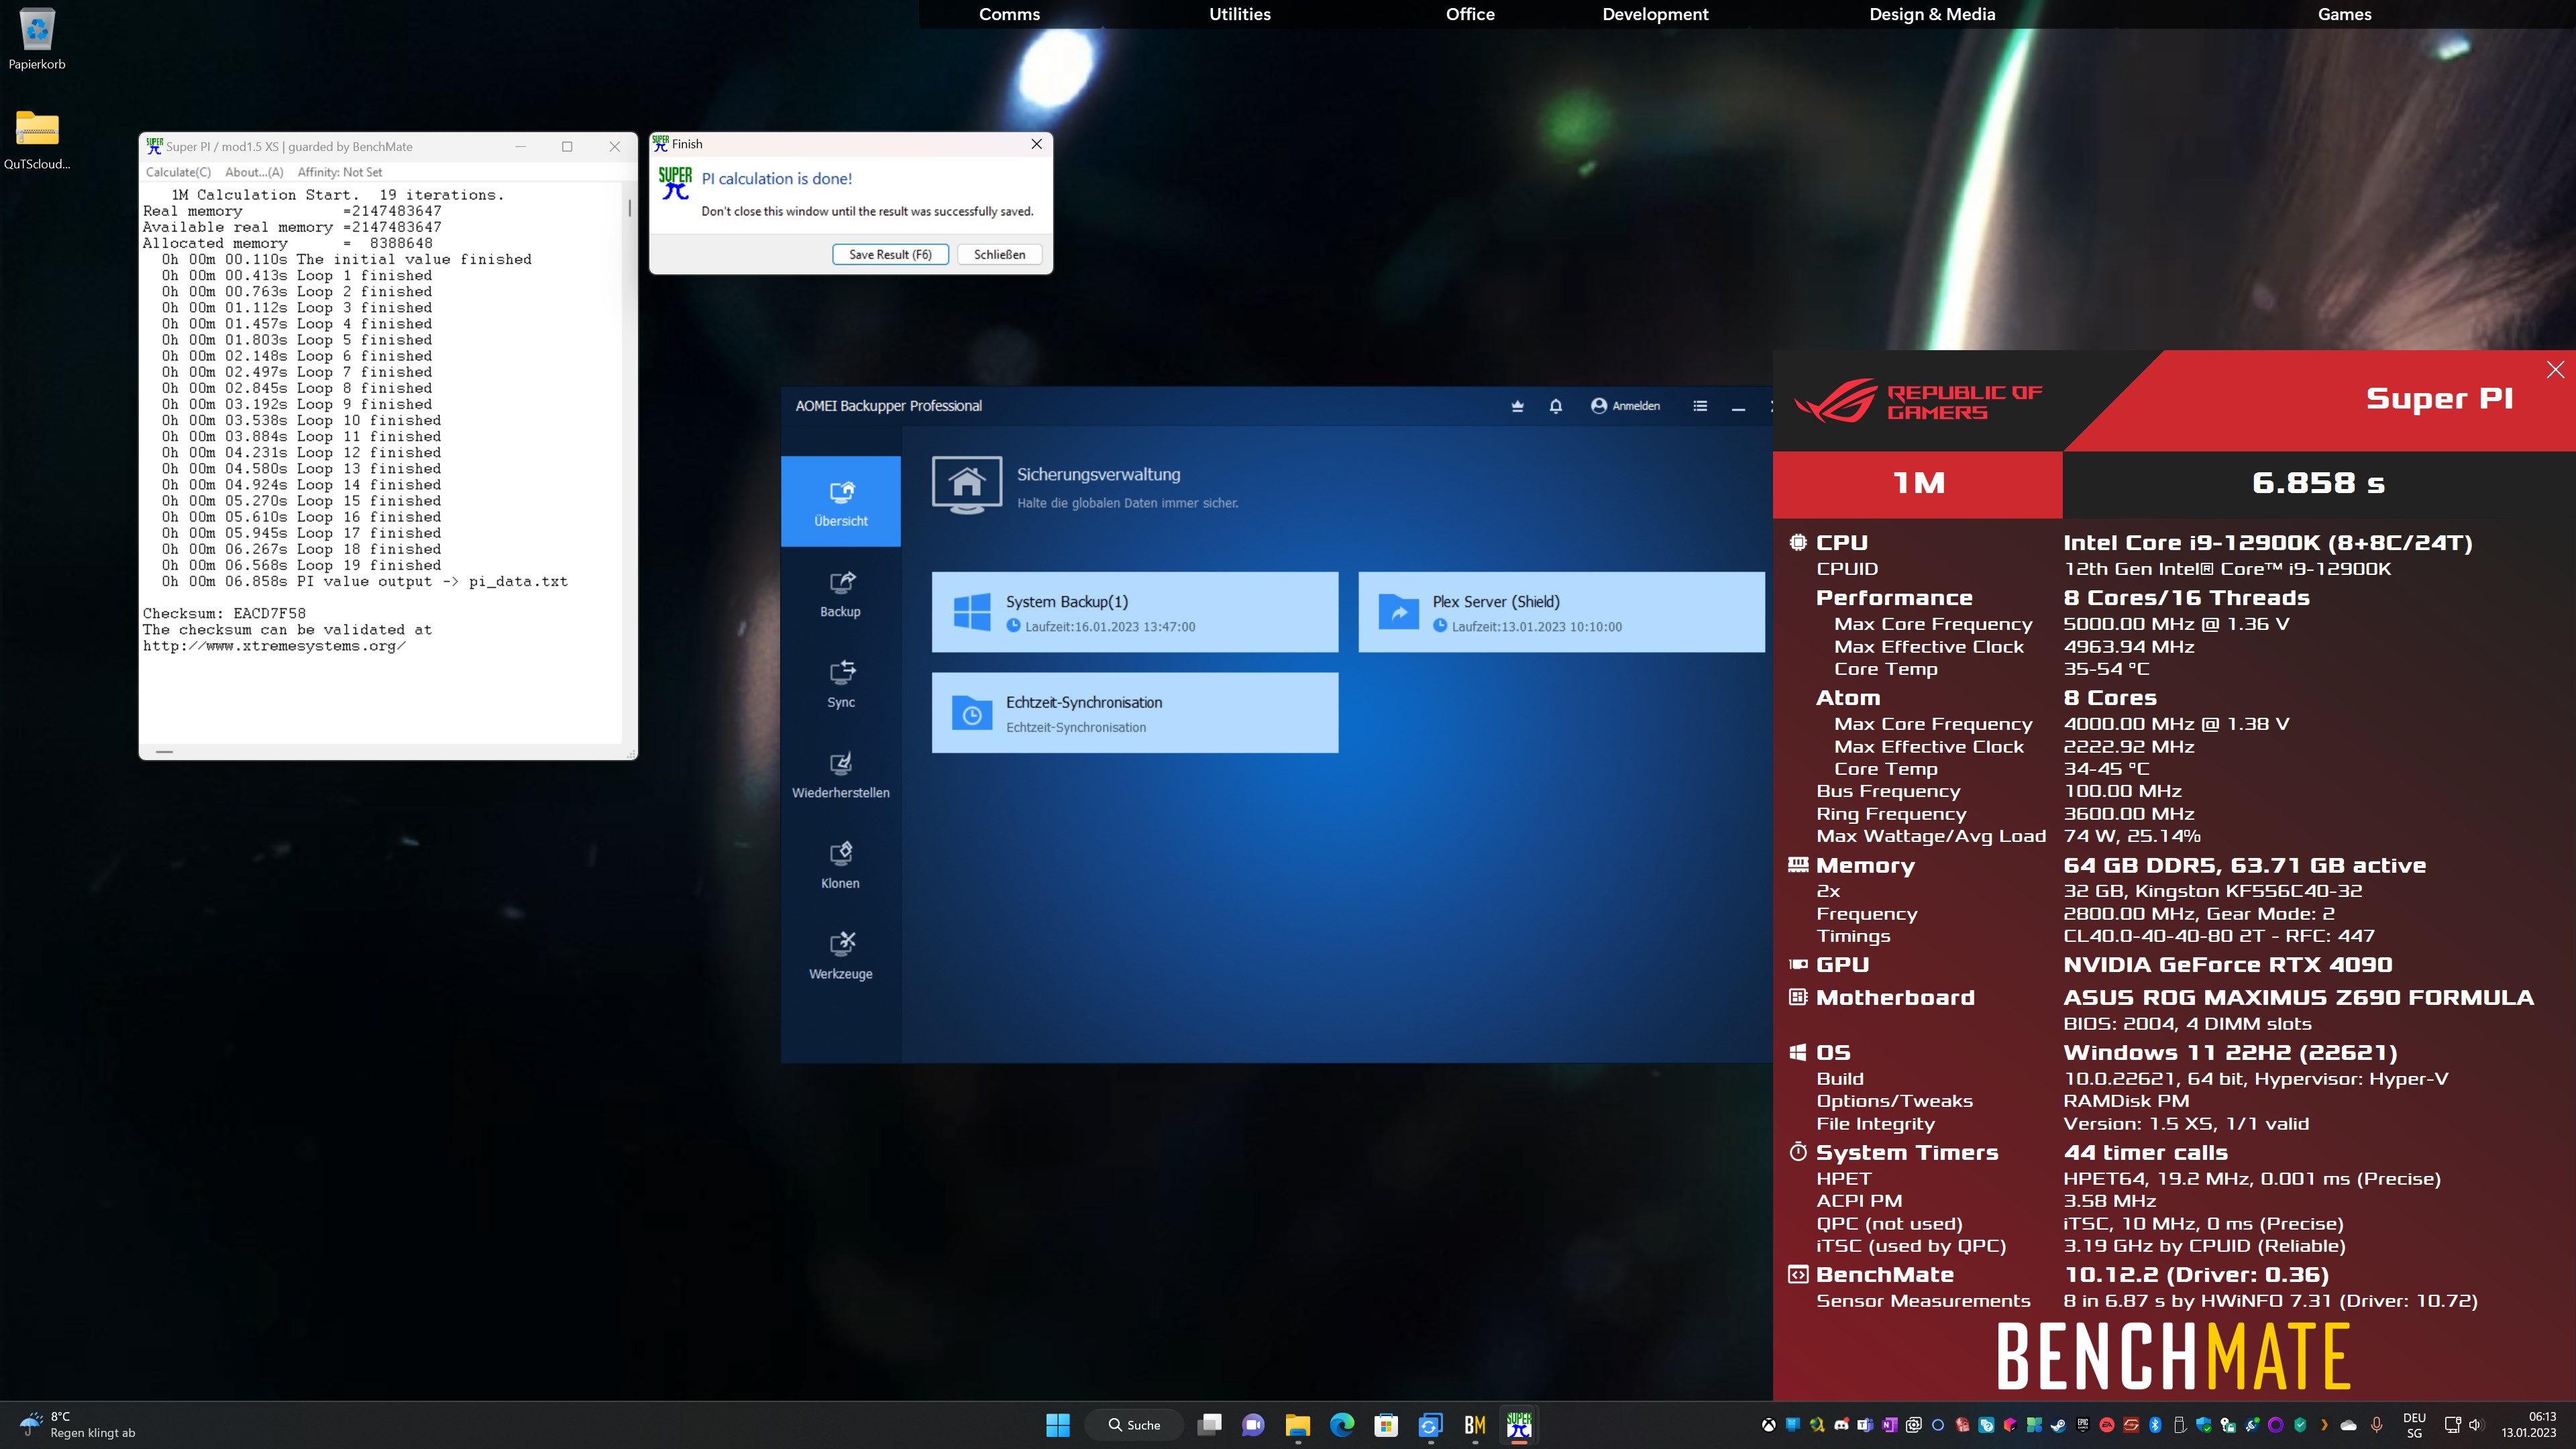Click Save Result (F6) in Finish dialog
The width and height of the screenshot is (2576, 1449).
click(x=890, y=254)
